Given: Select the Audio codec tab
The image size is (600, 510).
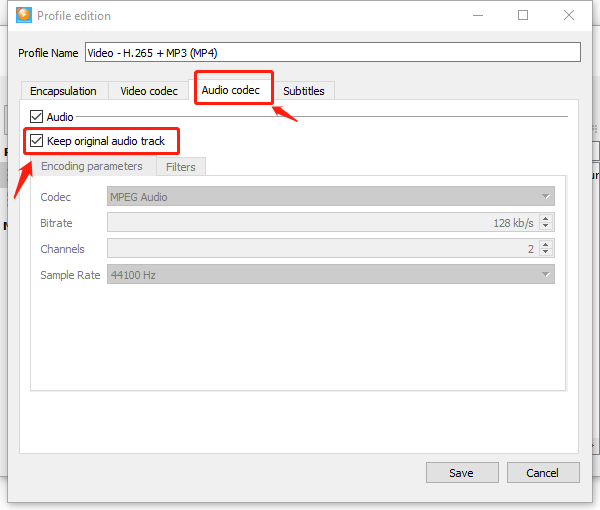Looking at the screenshot, I should [x=231, y=90].
